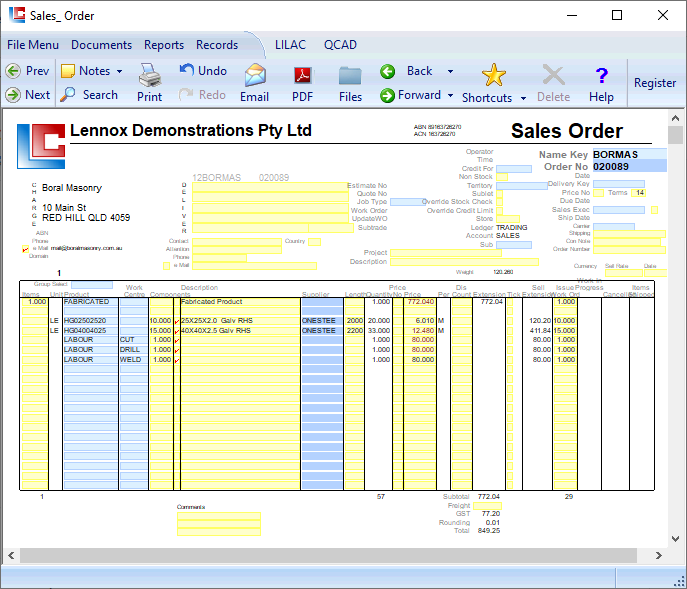Toggle the e-Mail checkbox under Boral Masonry
The image size is (687, 589).
[25, 249]
